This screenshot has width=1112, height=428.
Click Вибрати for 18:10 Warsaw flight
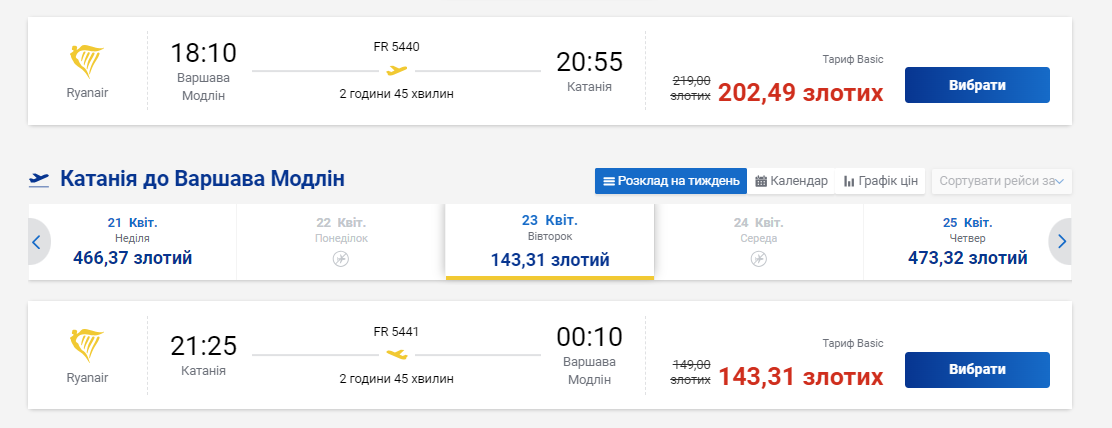click(976, 85)
